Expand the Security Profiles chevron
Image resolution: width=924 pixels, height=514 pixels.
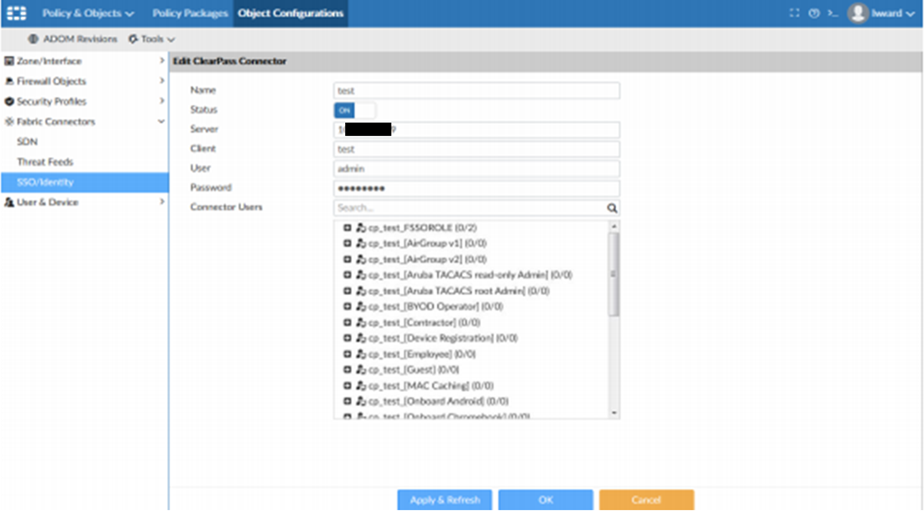pos(161,101)
